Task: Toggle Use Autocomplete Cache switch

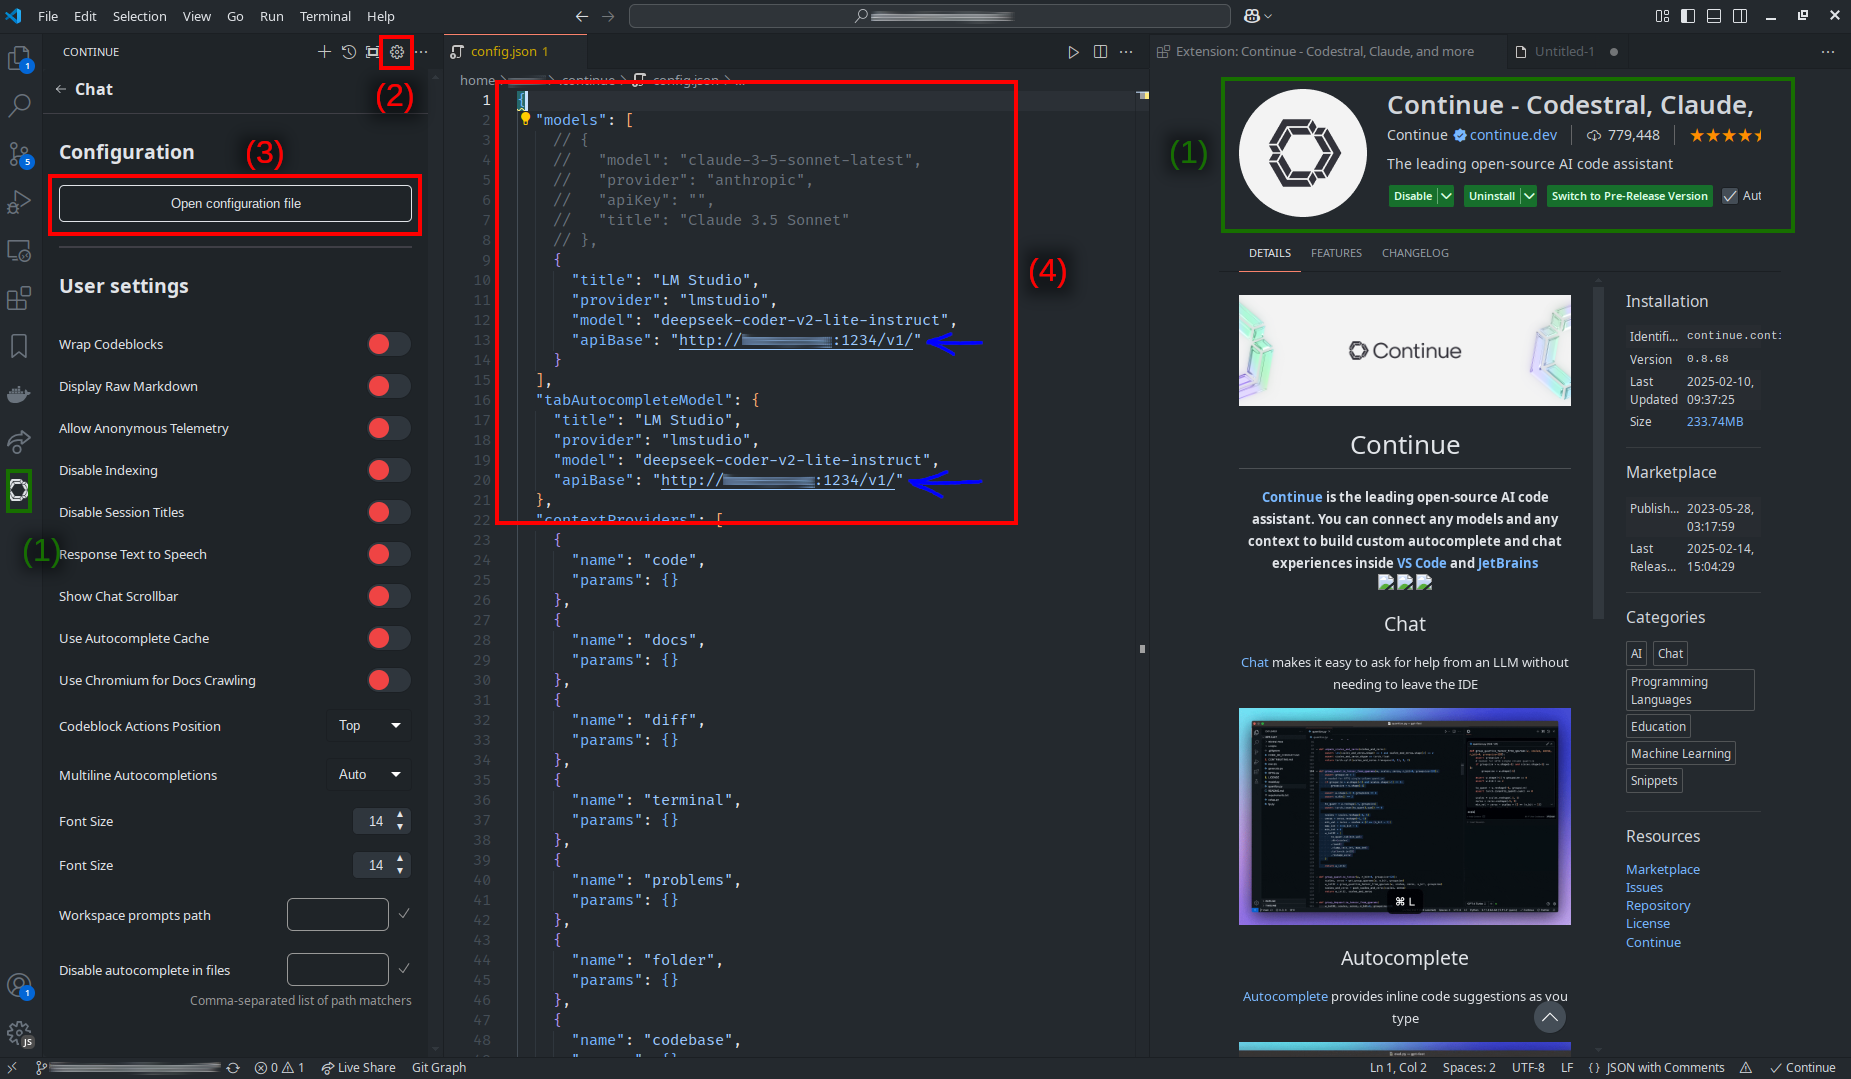Action: pyautogui.click(x=388, y=638)
